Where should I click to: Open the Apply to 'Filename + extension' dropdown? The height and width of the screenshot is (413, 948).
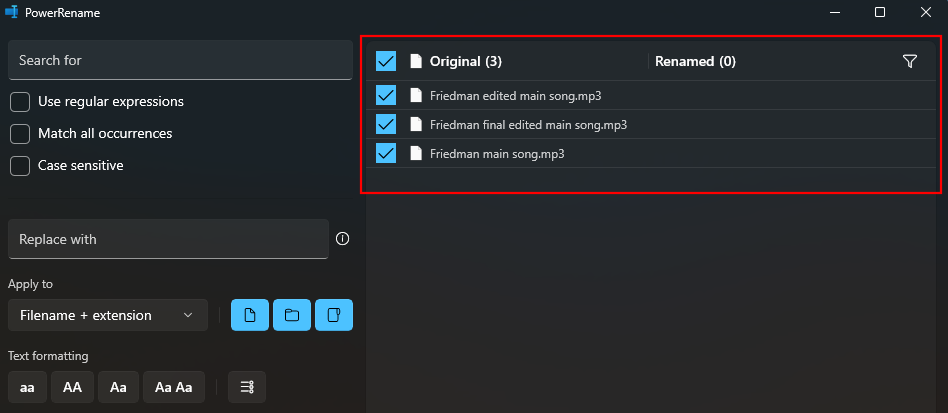108,315
